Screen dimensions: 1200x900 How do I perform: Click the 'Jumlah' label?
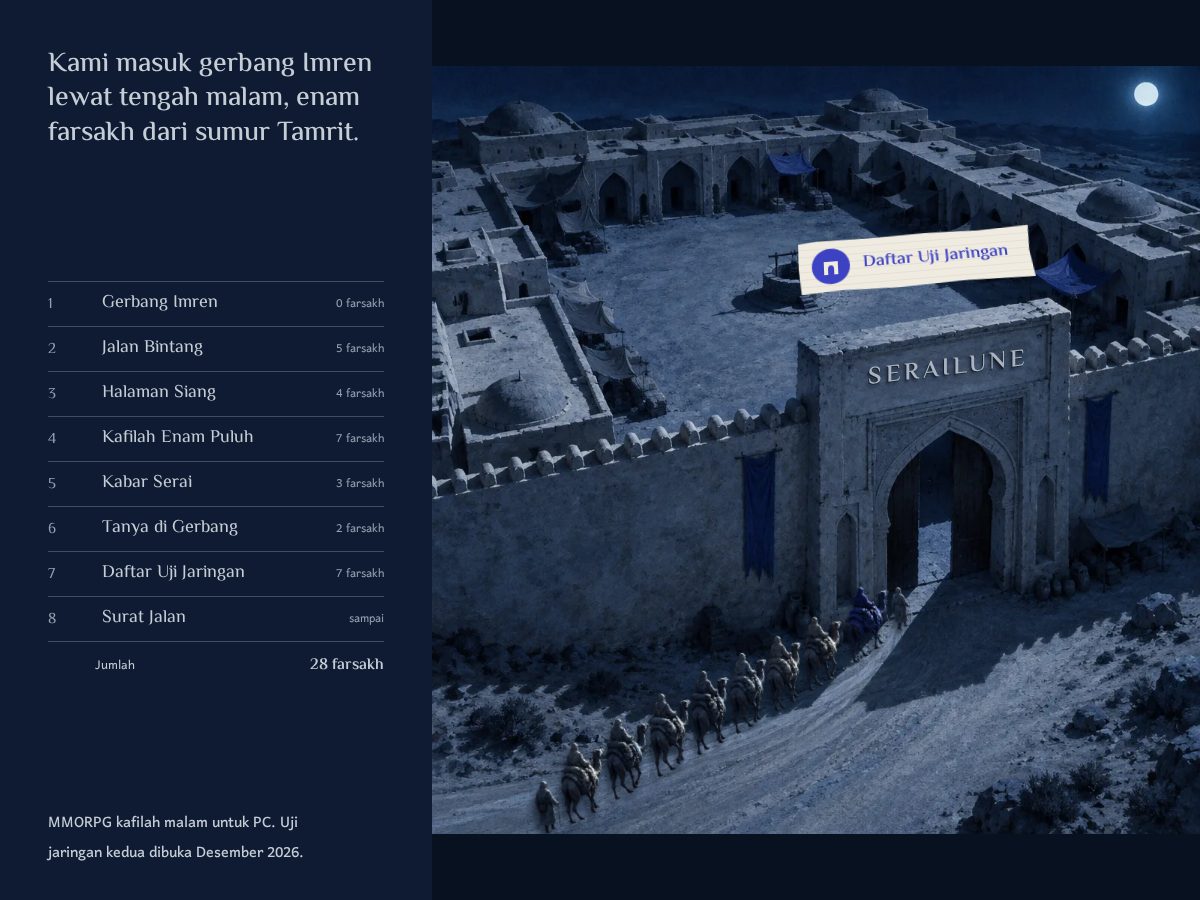coord(115,665)
